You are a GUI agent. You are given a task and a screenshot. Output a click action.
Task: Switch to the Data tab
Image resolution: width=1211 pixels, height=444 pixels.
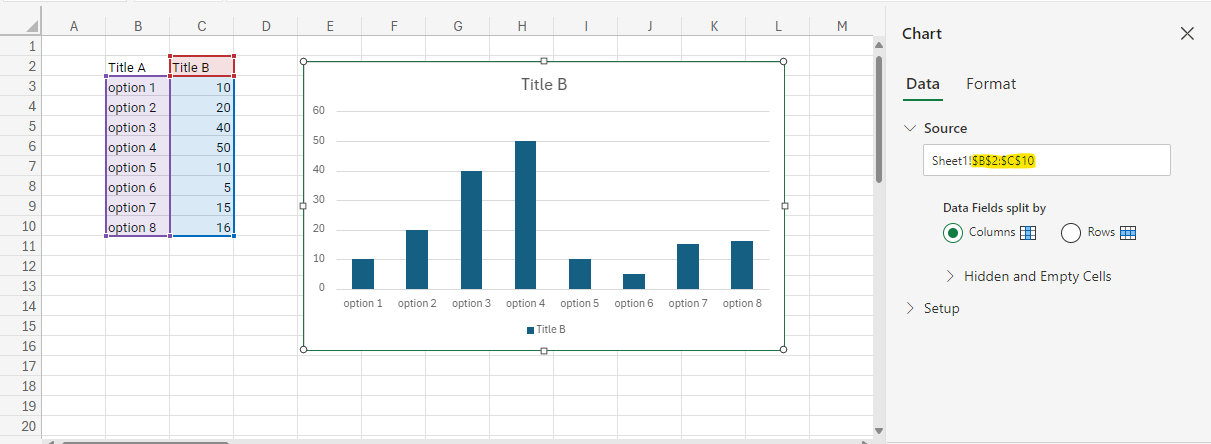(922, 84)
